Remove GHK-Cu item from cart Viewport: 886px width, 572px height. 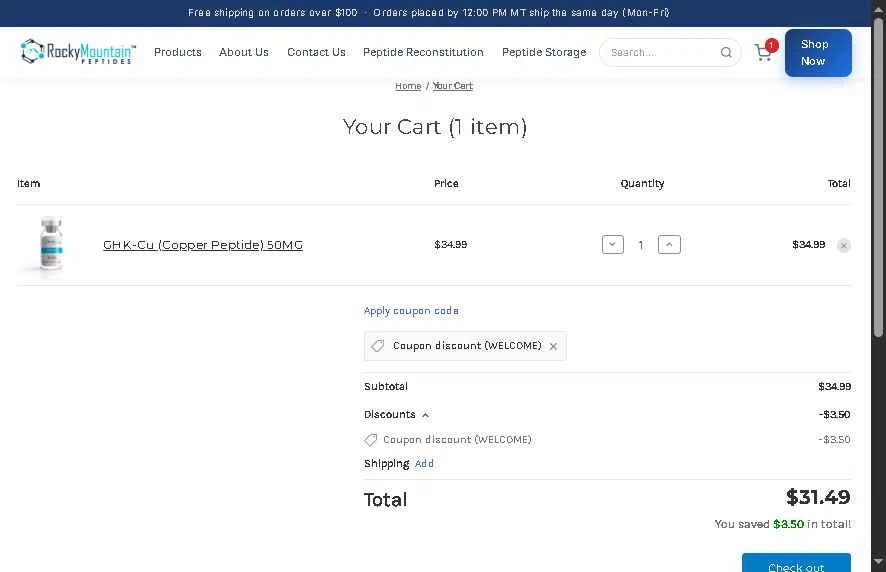coord(844,245)
